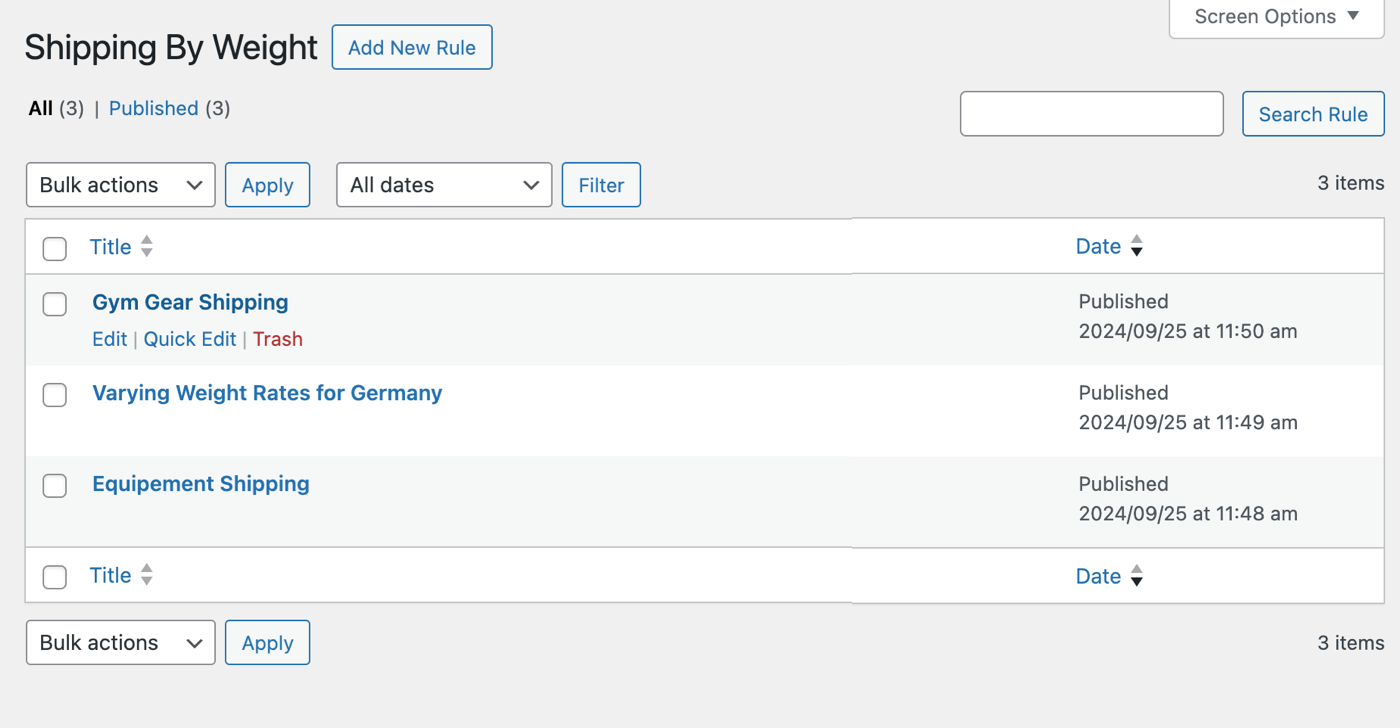Image resolution: width=1400 pixels, height=728 pixels.
Task: Select the checkbox for Gym Gear Shipping
Action: [x=54, y=304]
